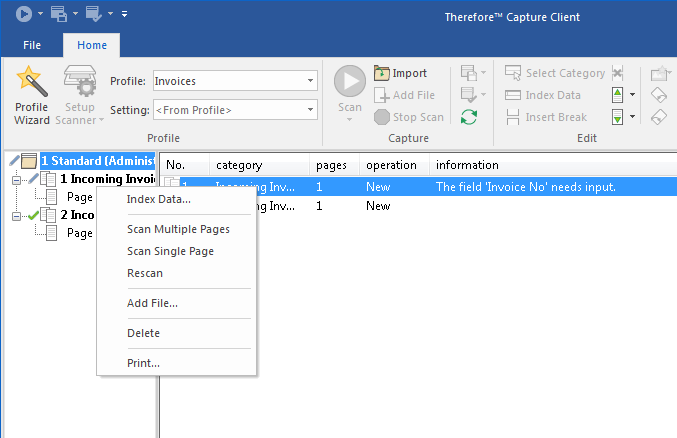Choose Scan Single Page from context menu

tap(176, 251)
